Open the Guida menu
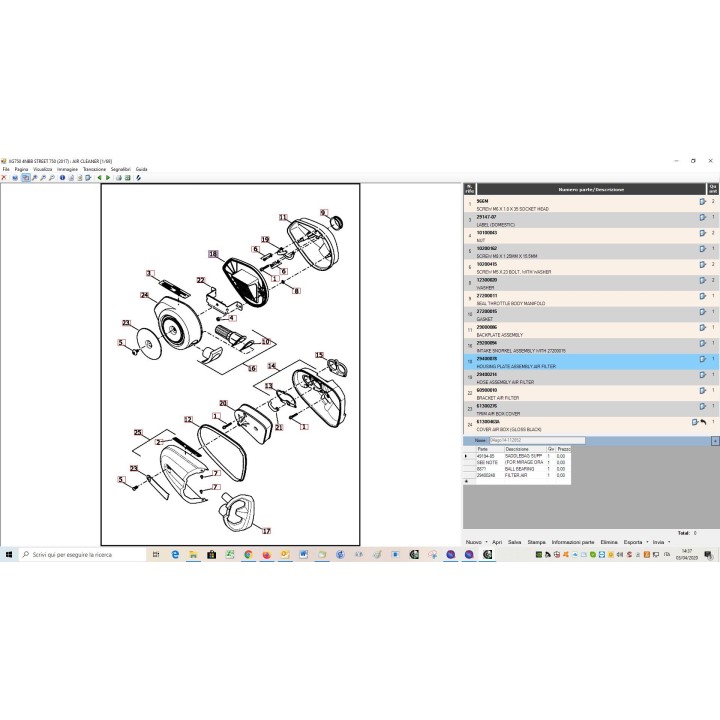Viewport: 720px width, 720px height. [141, 169]
